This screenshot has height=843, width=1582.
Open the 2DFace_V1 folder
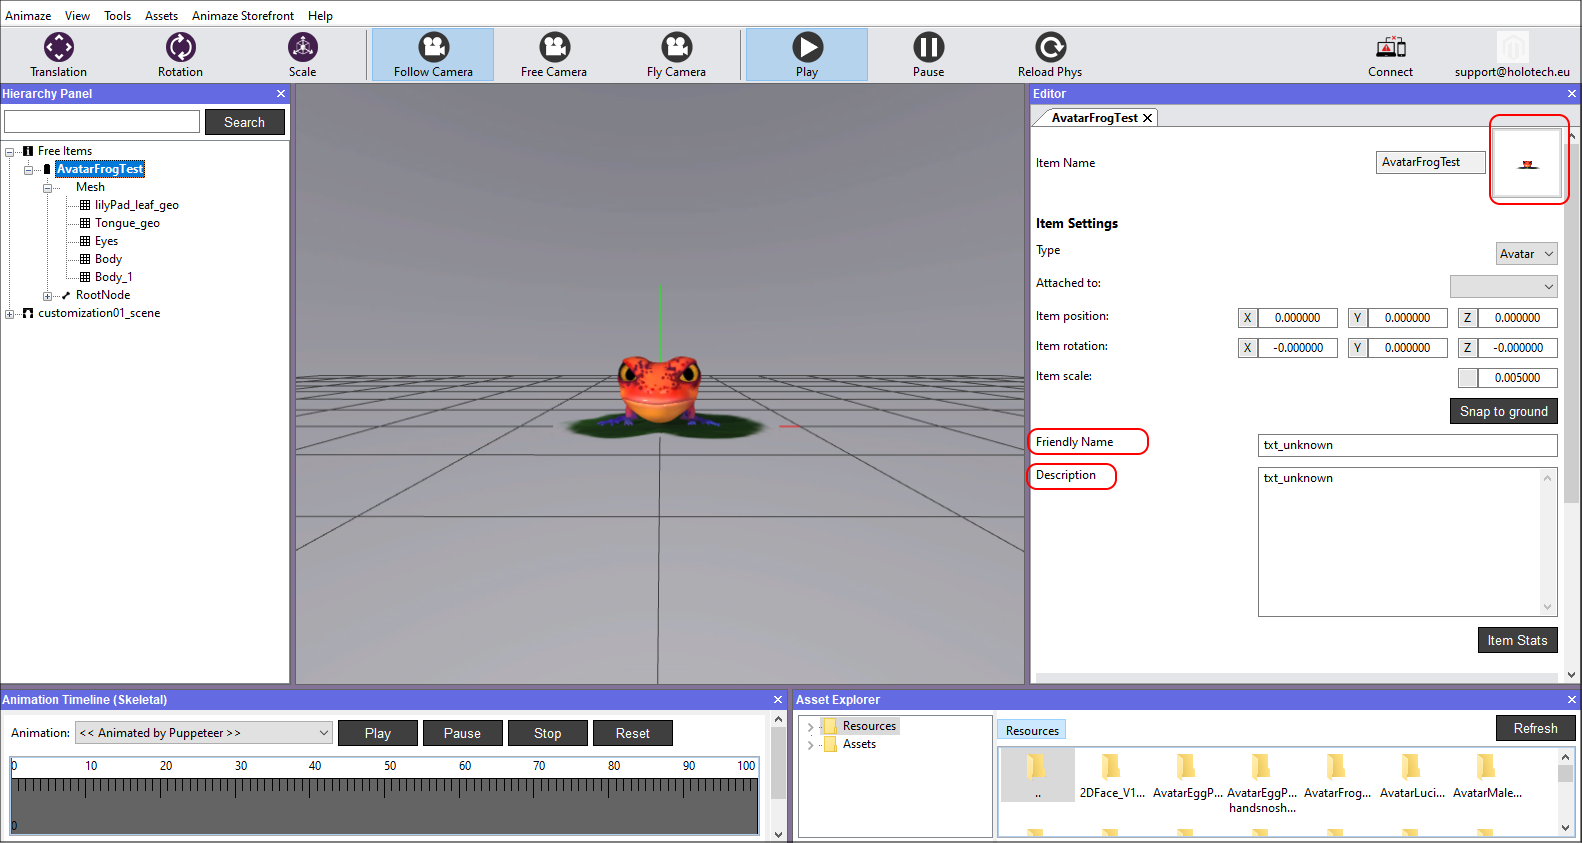pyautogui.click(x=1112, y=775)
